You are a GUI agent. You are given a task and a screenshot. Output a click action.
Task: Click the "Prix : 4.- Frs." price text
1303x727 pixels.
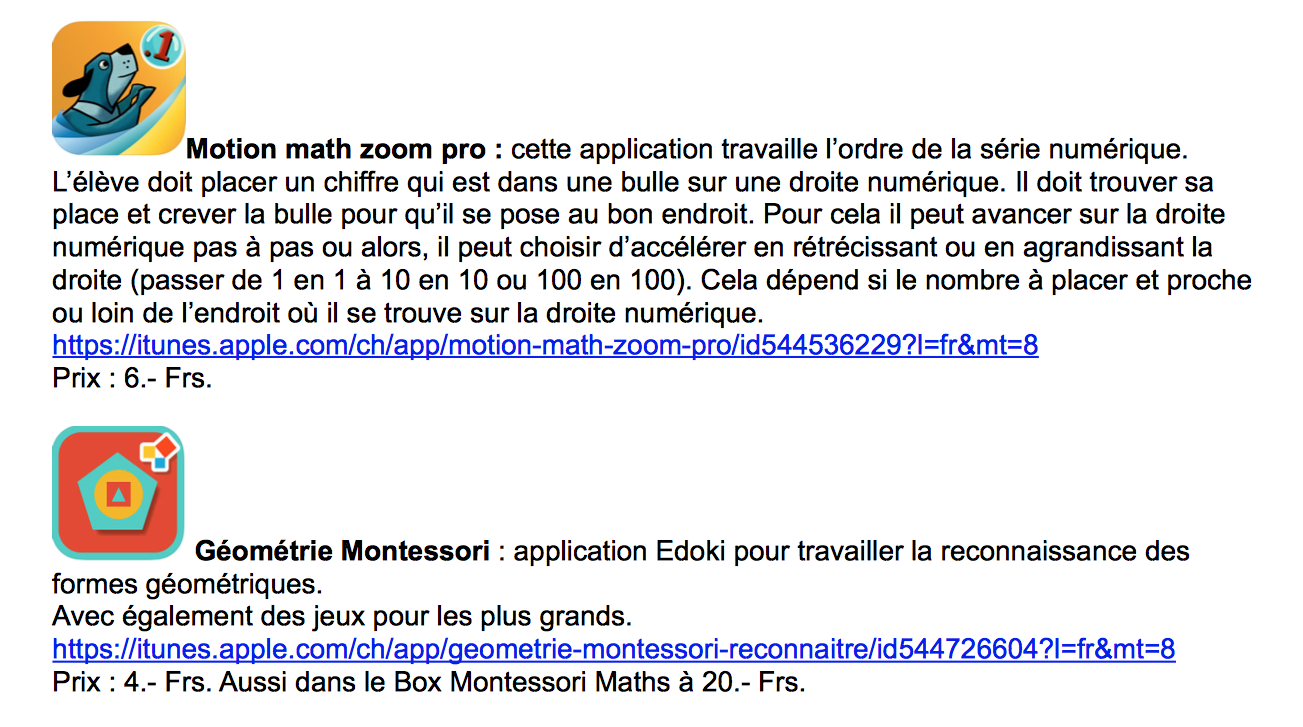pyautogui.click(x=132, y=683)
